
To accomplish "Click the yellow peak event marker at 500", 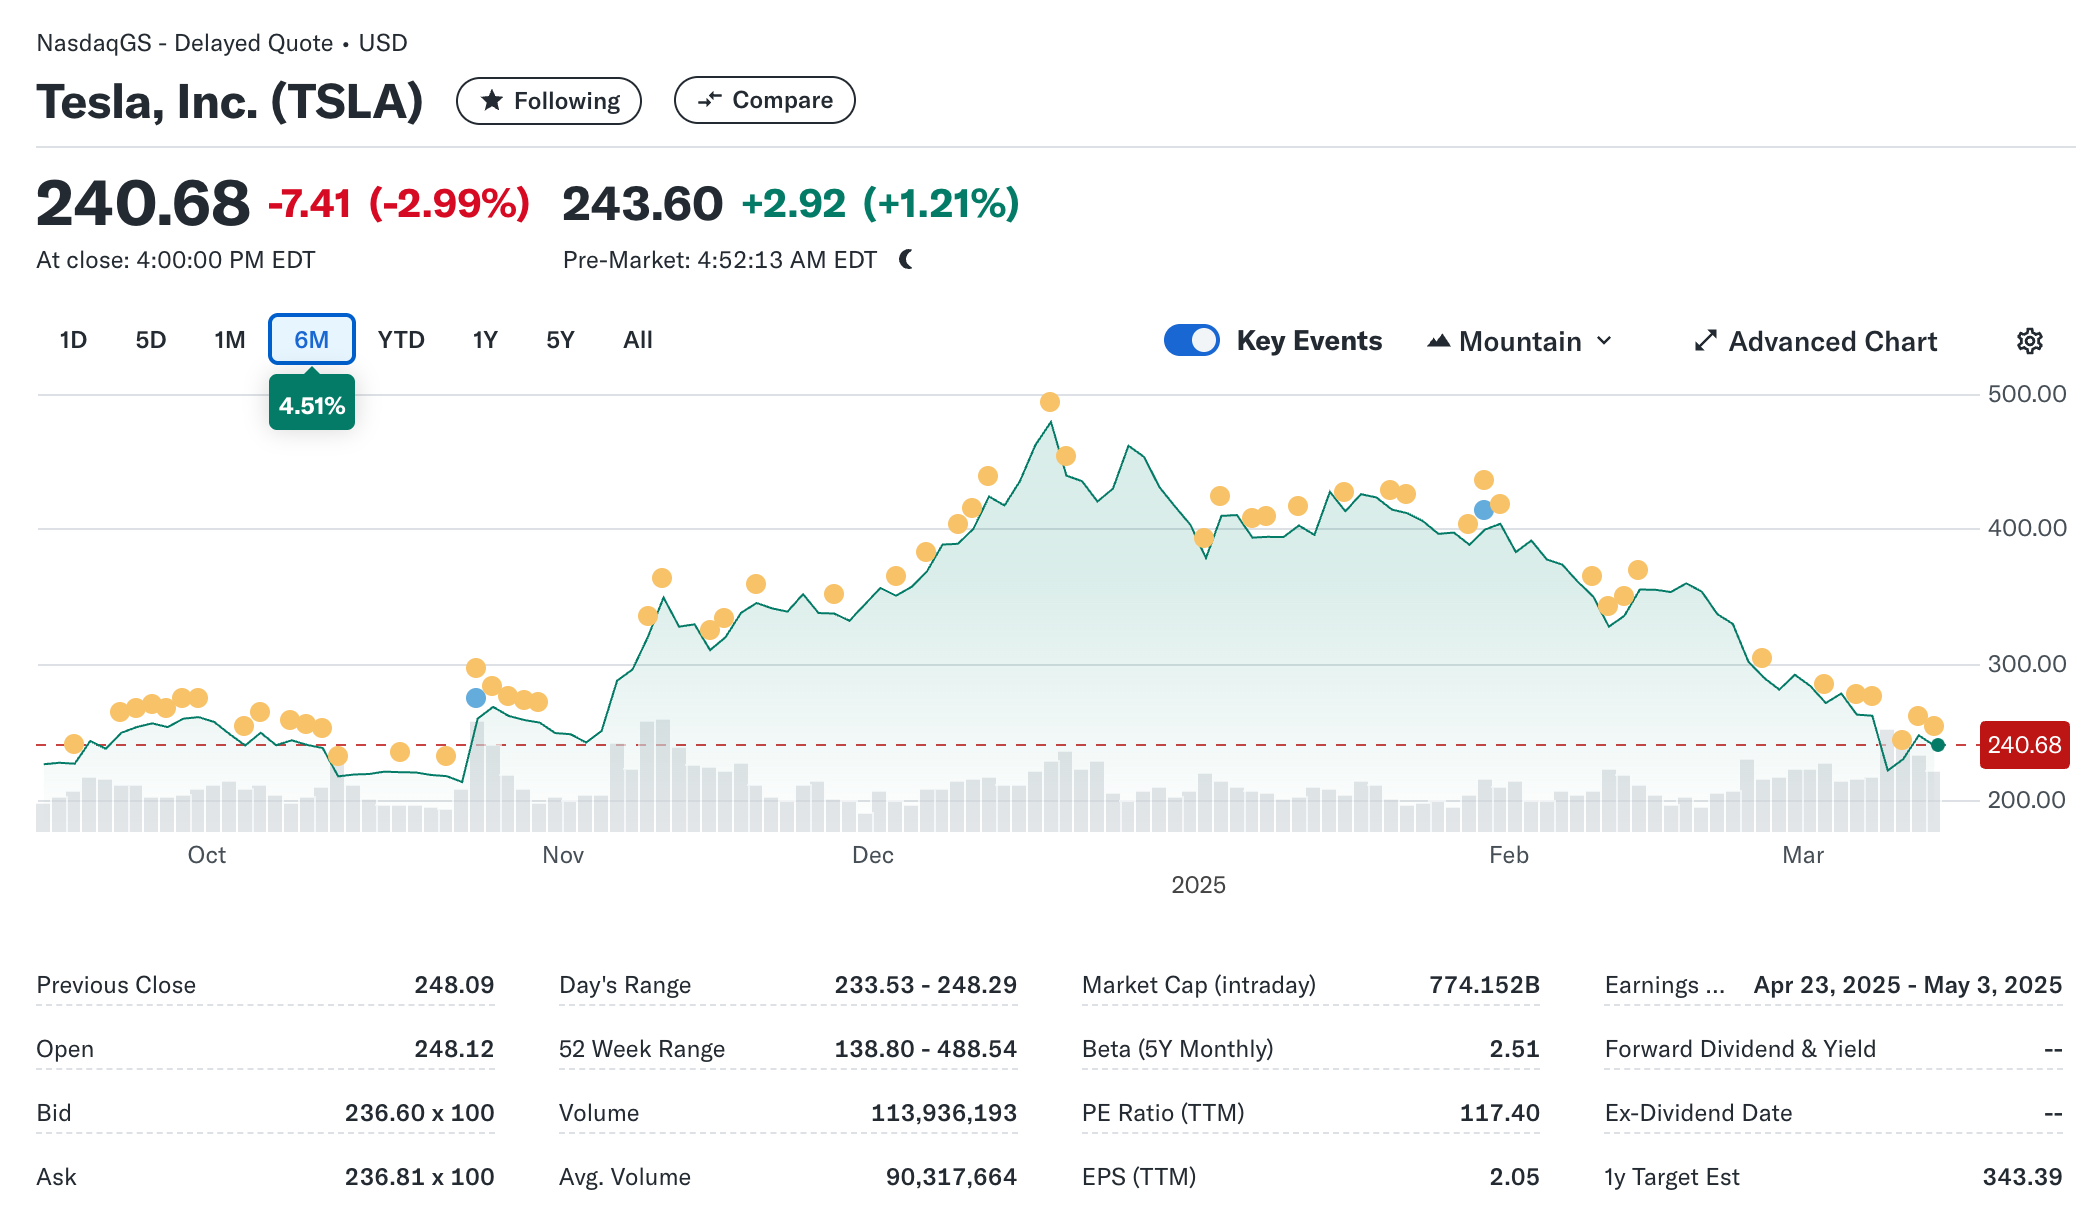I will (1049, 402).
